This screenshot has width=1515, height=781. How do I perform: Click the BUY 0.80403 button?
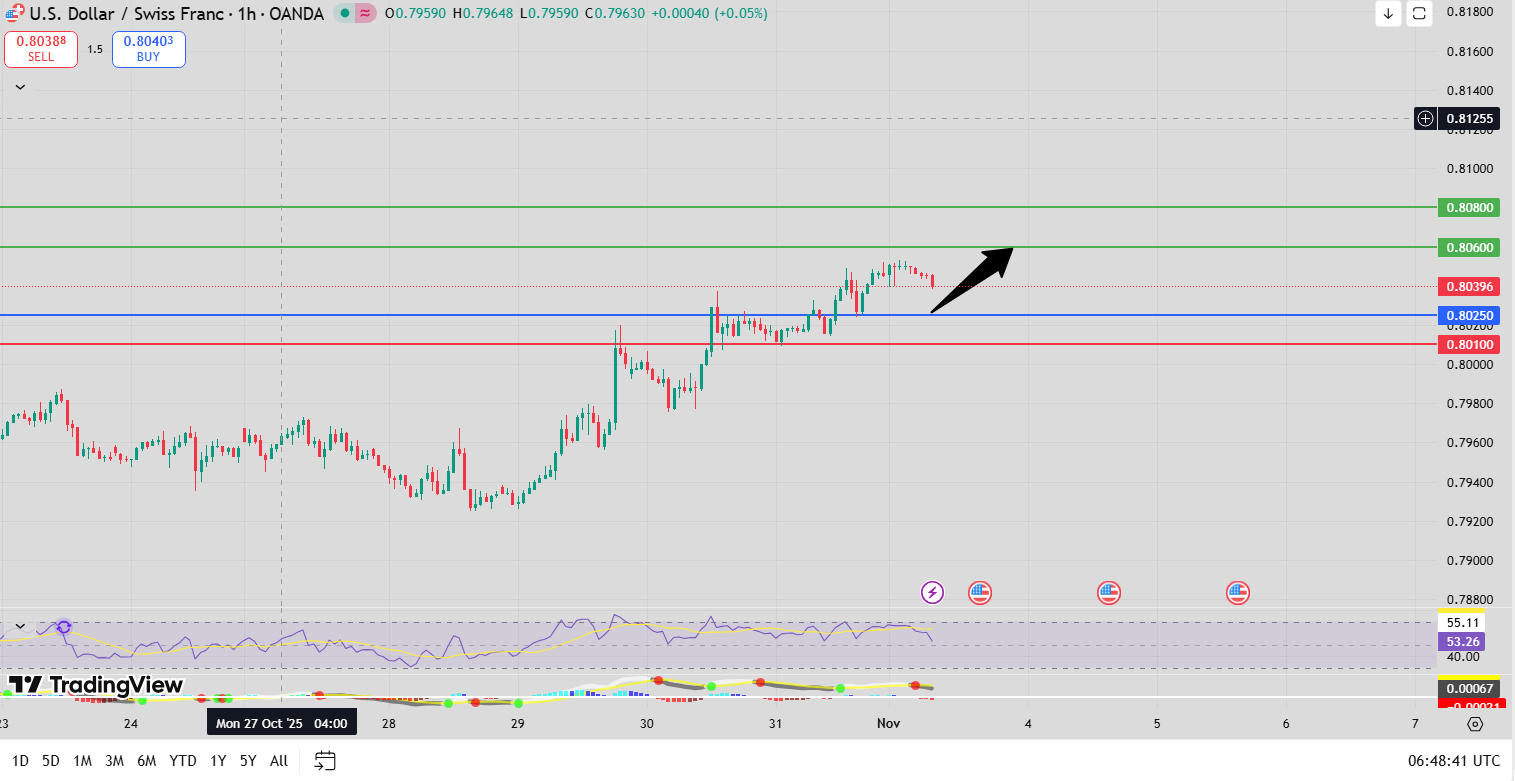coord(148,48)
